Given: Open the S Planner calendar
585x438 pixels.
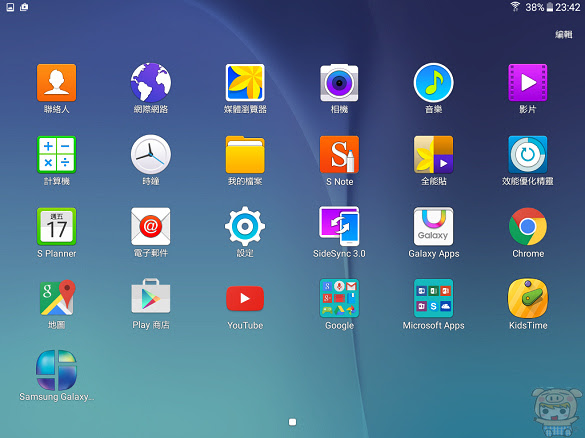Looking at the screenshot, I should click(56, 226).
